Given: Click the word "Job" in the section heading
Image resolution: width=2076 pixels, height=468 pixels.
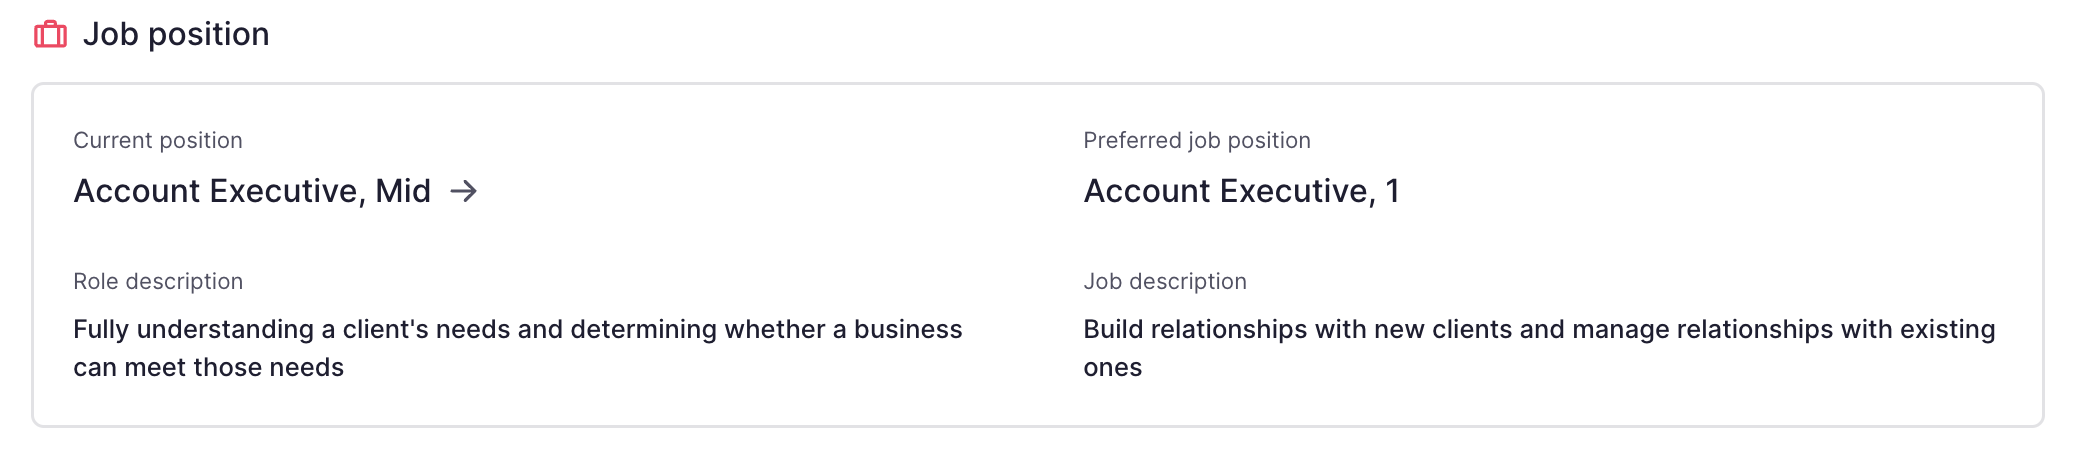Looking at the screenshot, I should [111, 34].
